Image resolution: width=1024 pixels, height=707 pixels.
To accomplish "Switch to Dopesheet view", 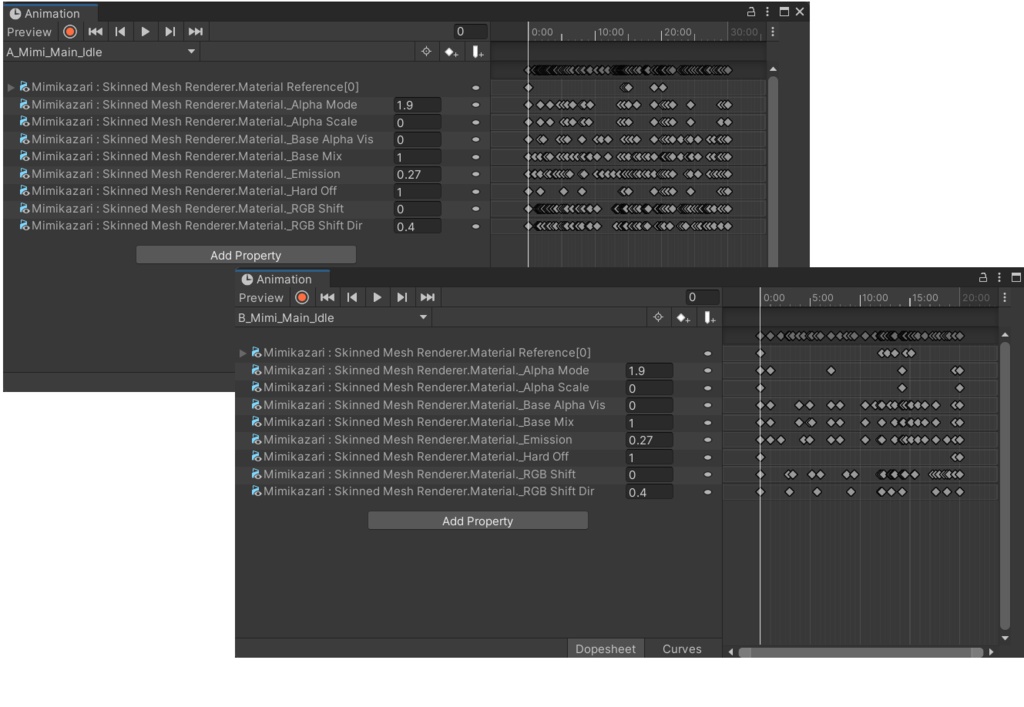I will [605, 649].
